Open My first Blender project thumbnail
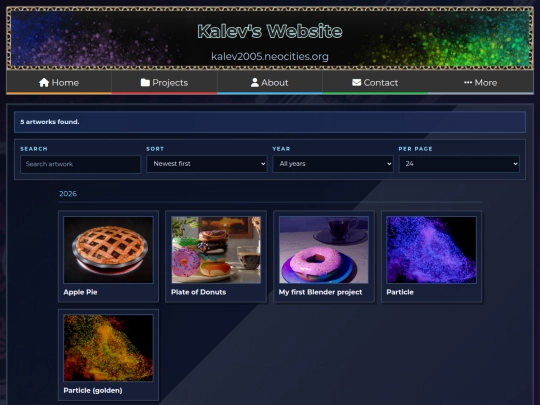This screenshot has height=405, width=540. pos(324,250)
